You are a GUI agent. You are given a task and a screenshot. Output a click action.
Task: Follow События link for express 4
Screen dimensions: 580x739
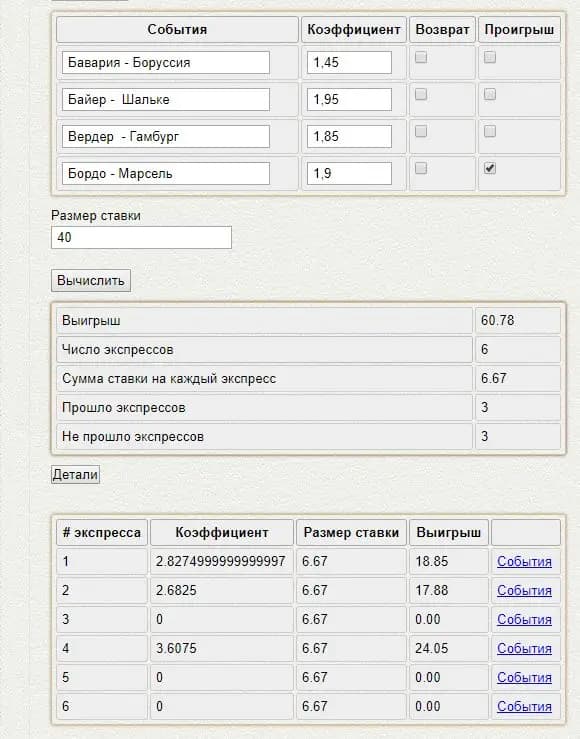[524, 649]
